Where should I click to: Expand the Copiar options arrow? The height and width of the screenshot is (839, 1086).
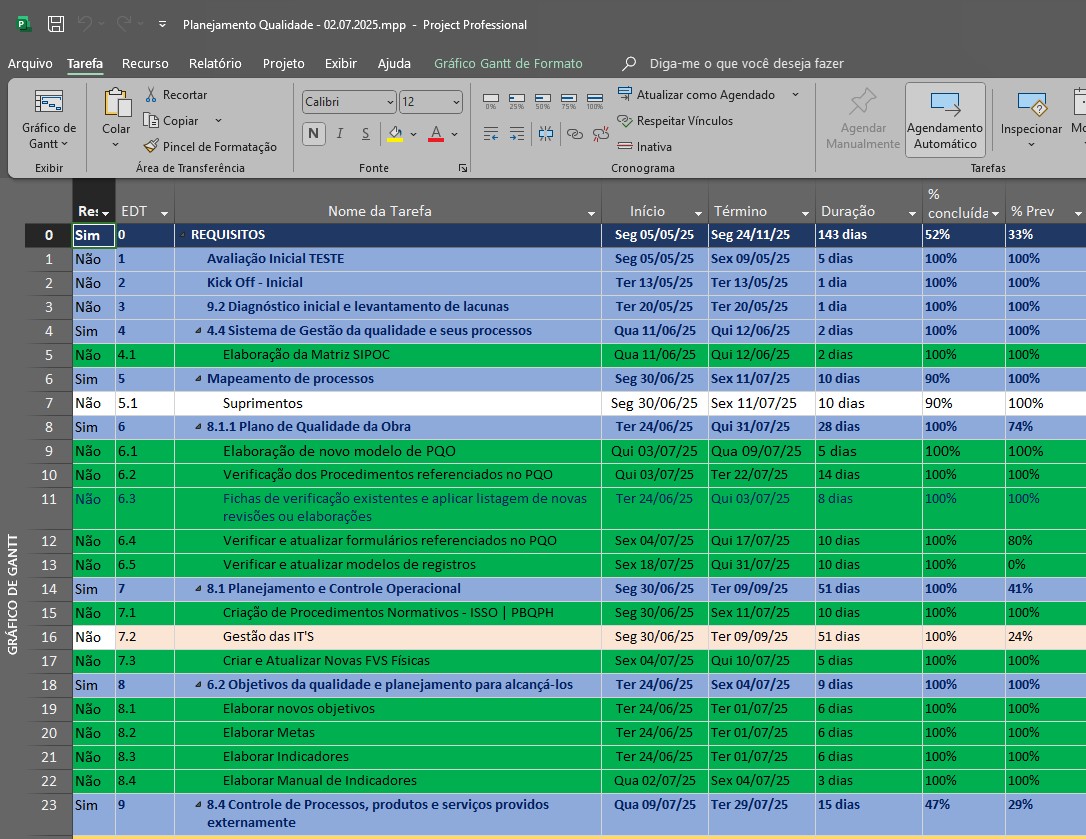click(218, 121)
